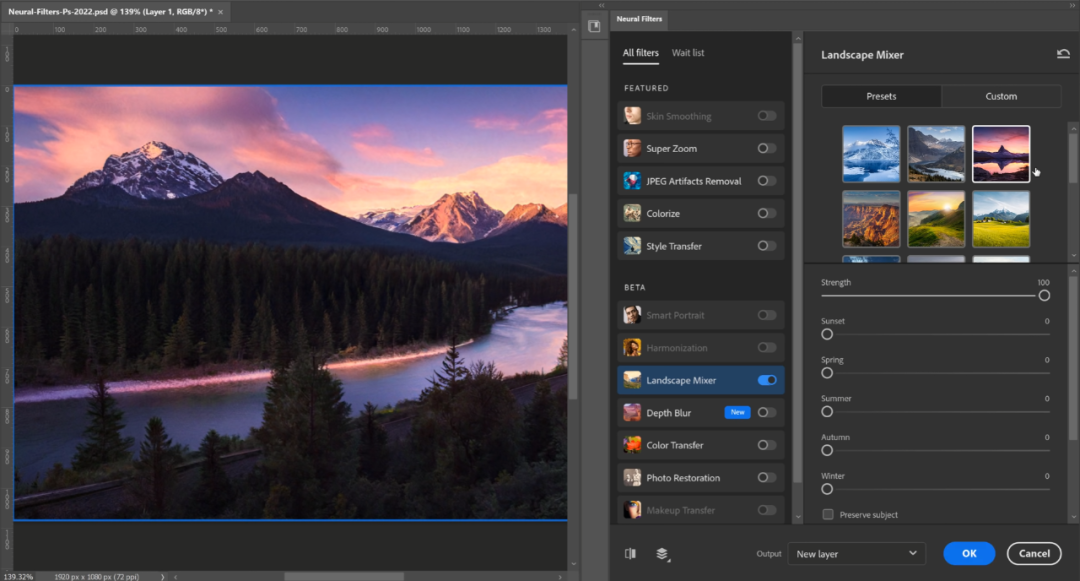Click the Photo Restoration filter icon

[x=632, y=478]
